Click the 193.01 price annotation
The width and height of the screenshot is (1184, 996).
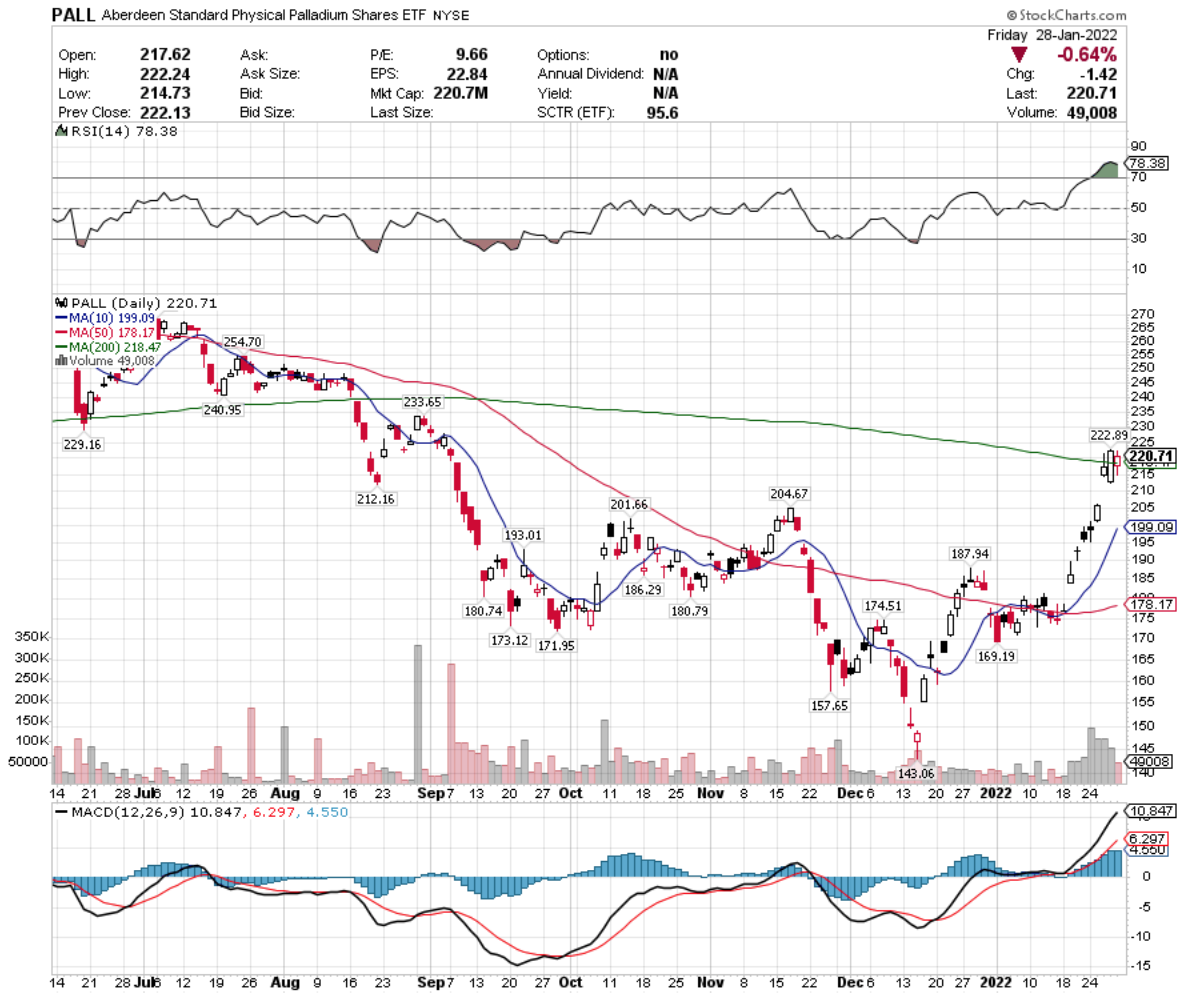pos(523,535)
